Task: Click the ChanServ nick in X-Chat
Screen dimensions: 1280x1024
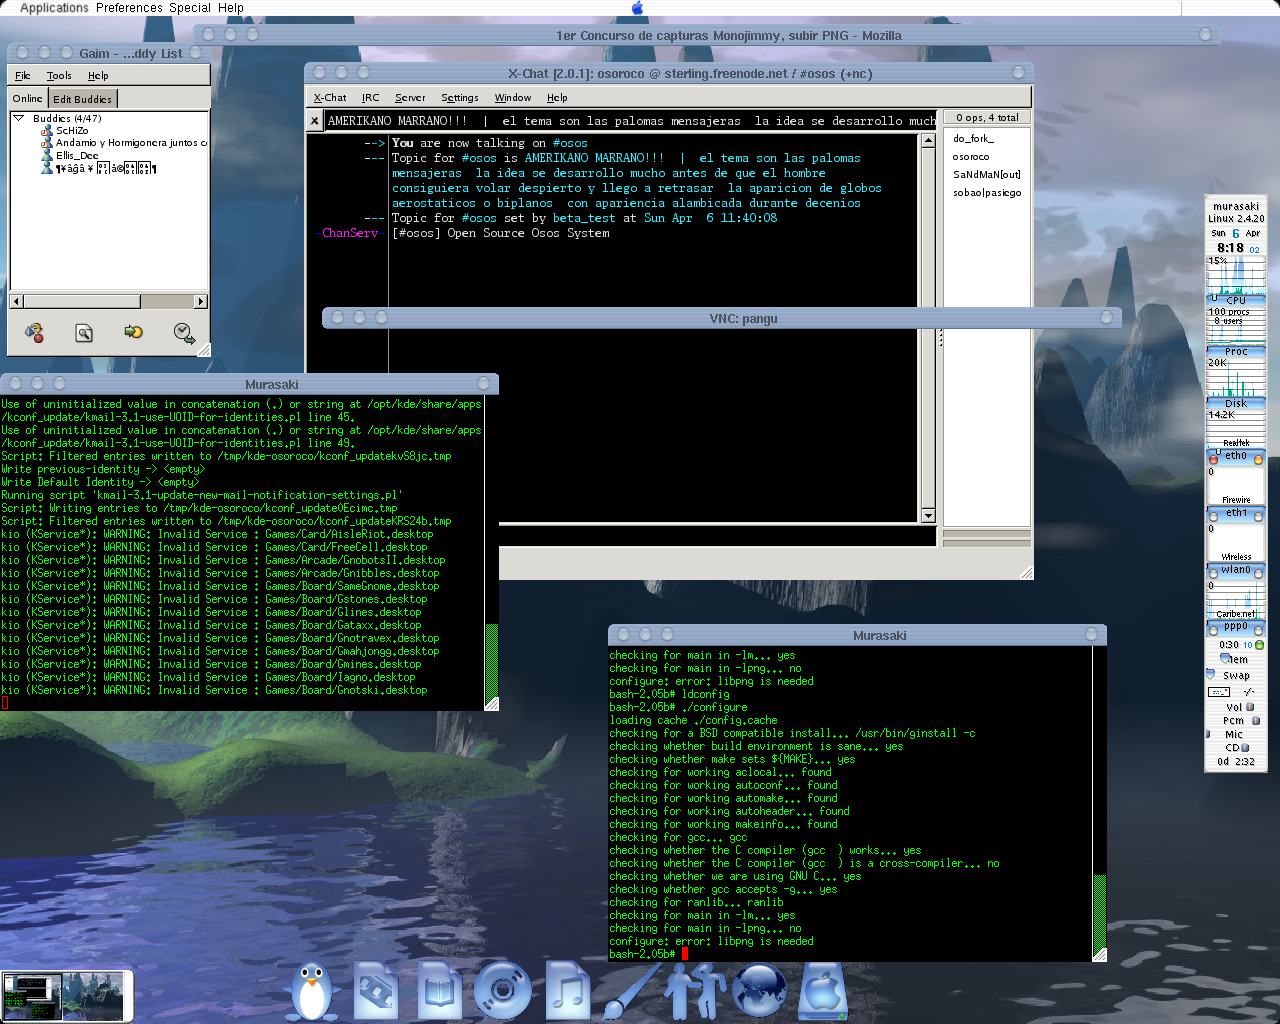Action: coord(350,233)
